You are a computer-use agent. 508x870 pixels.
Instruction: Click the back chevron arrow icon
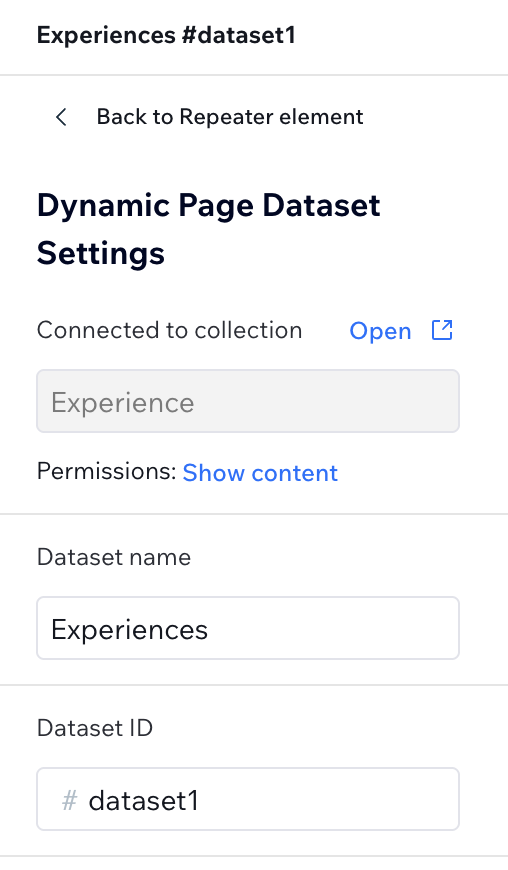61,117
